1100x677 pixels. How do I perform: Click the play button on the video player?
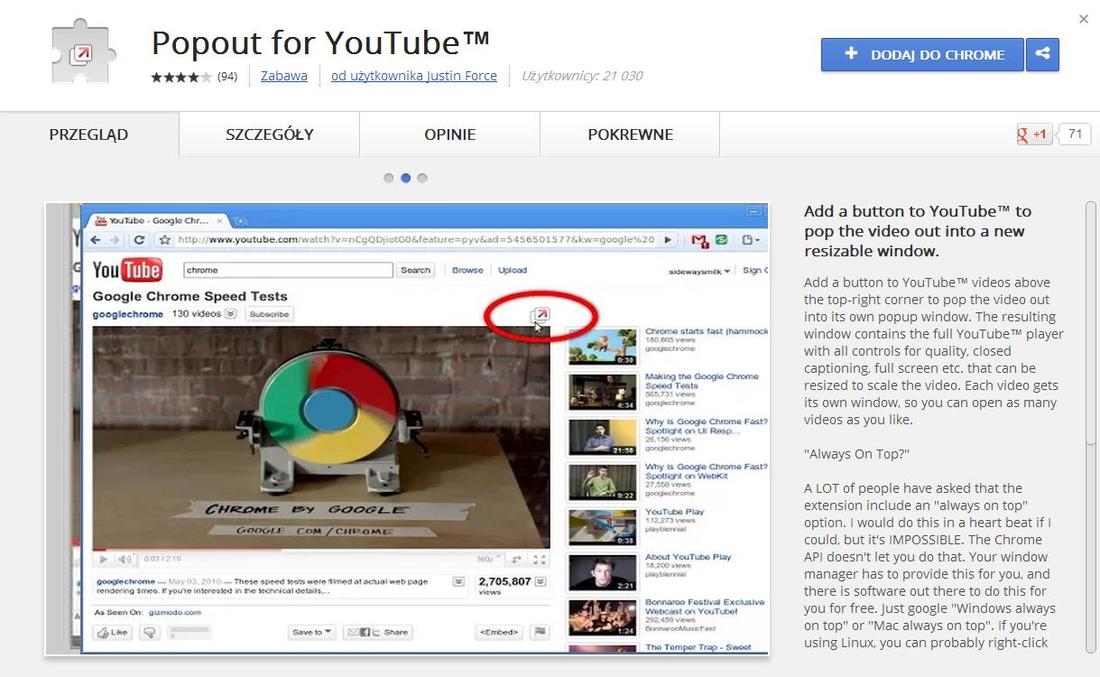tap(103, 559)
